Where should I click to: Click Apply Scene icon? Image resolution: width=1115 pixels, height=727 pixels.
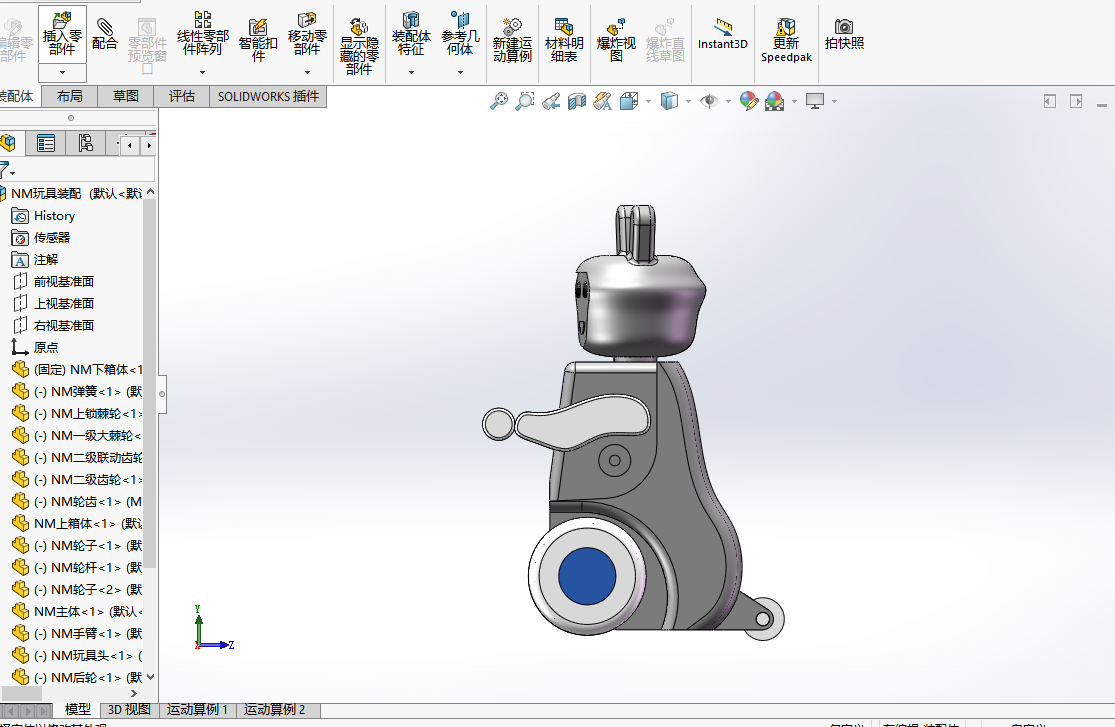tap(774, 101)
